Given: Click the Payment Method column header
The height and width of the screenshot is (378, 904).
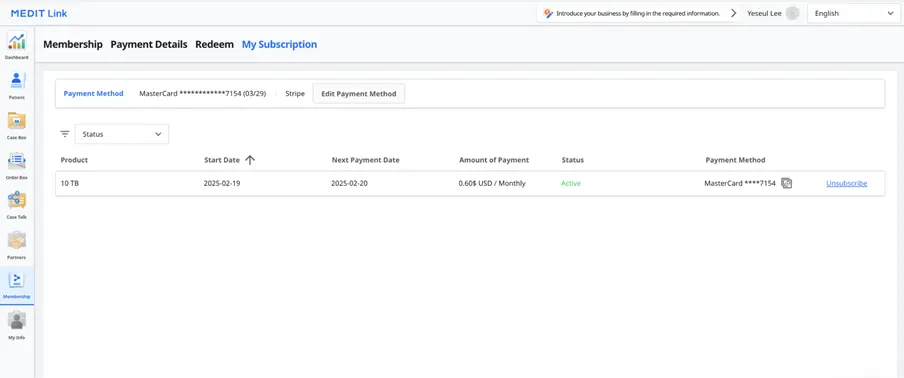Looking at the screenshot, I should pos(735,160).
